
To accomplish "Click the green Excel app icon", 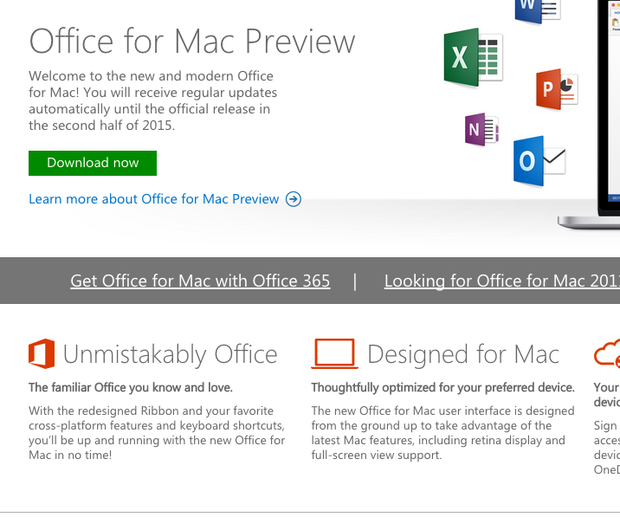I will pos(472,56).
